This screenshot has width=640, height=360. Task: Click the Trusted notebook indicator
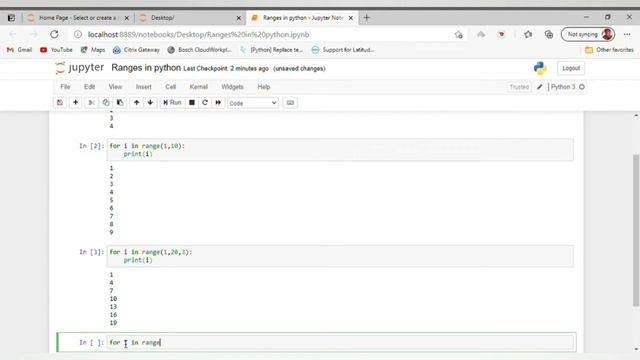click(x=519, y=87)
